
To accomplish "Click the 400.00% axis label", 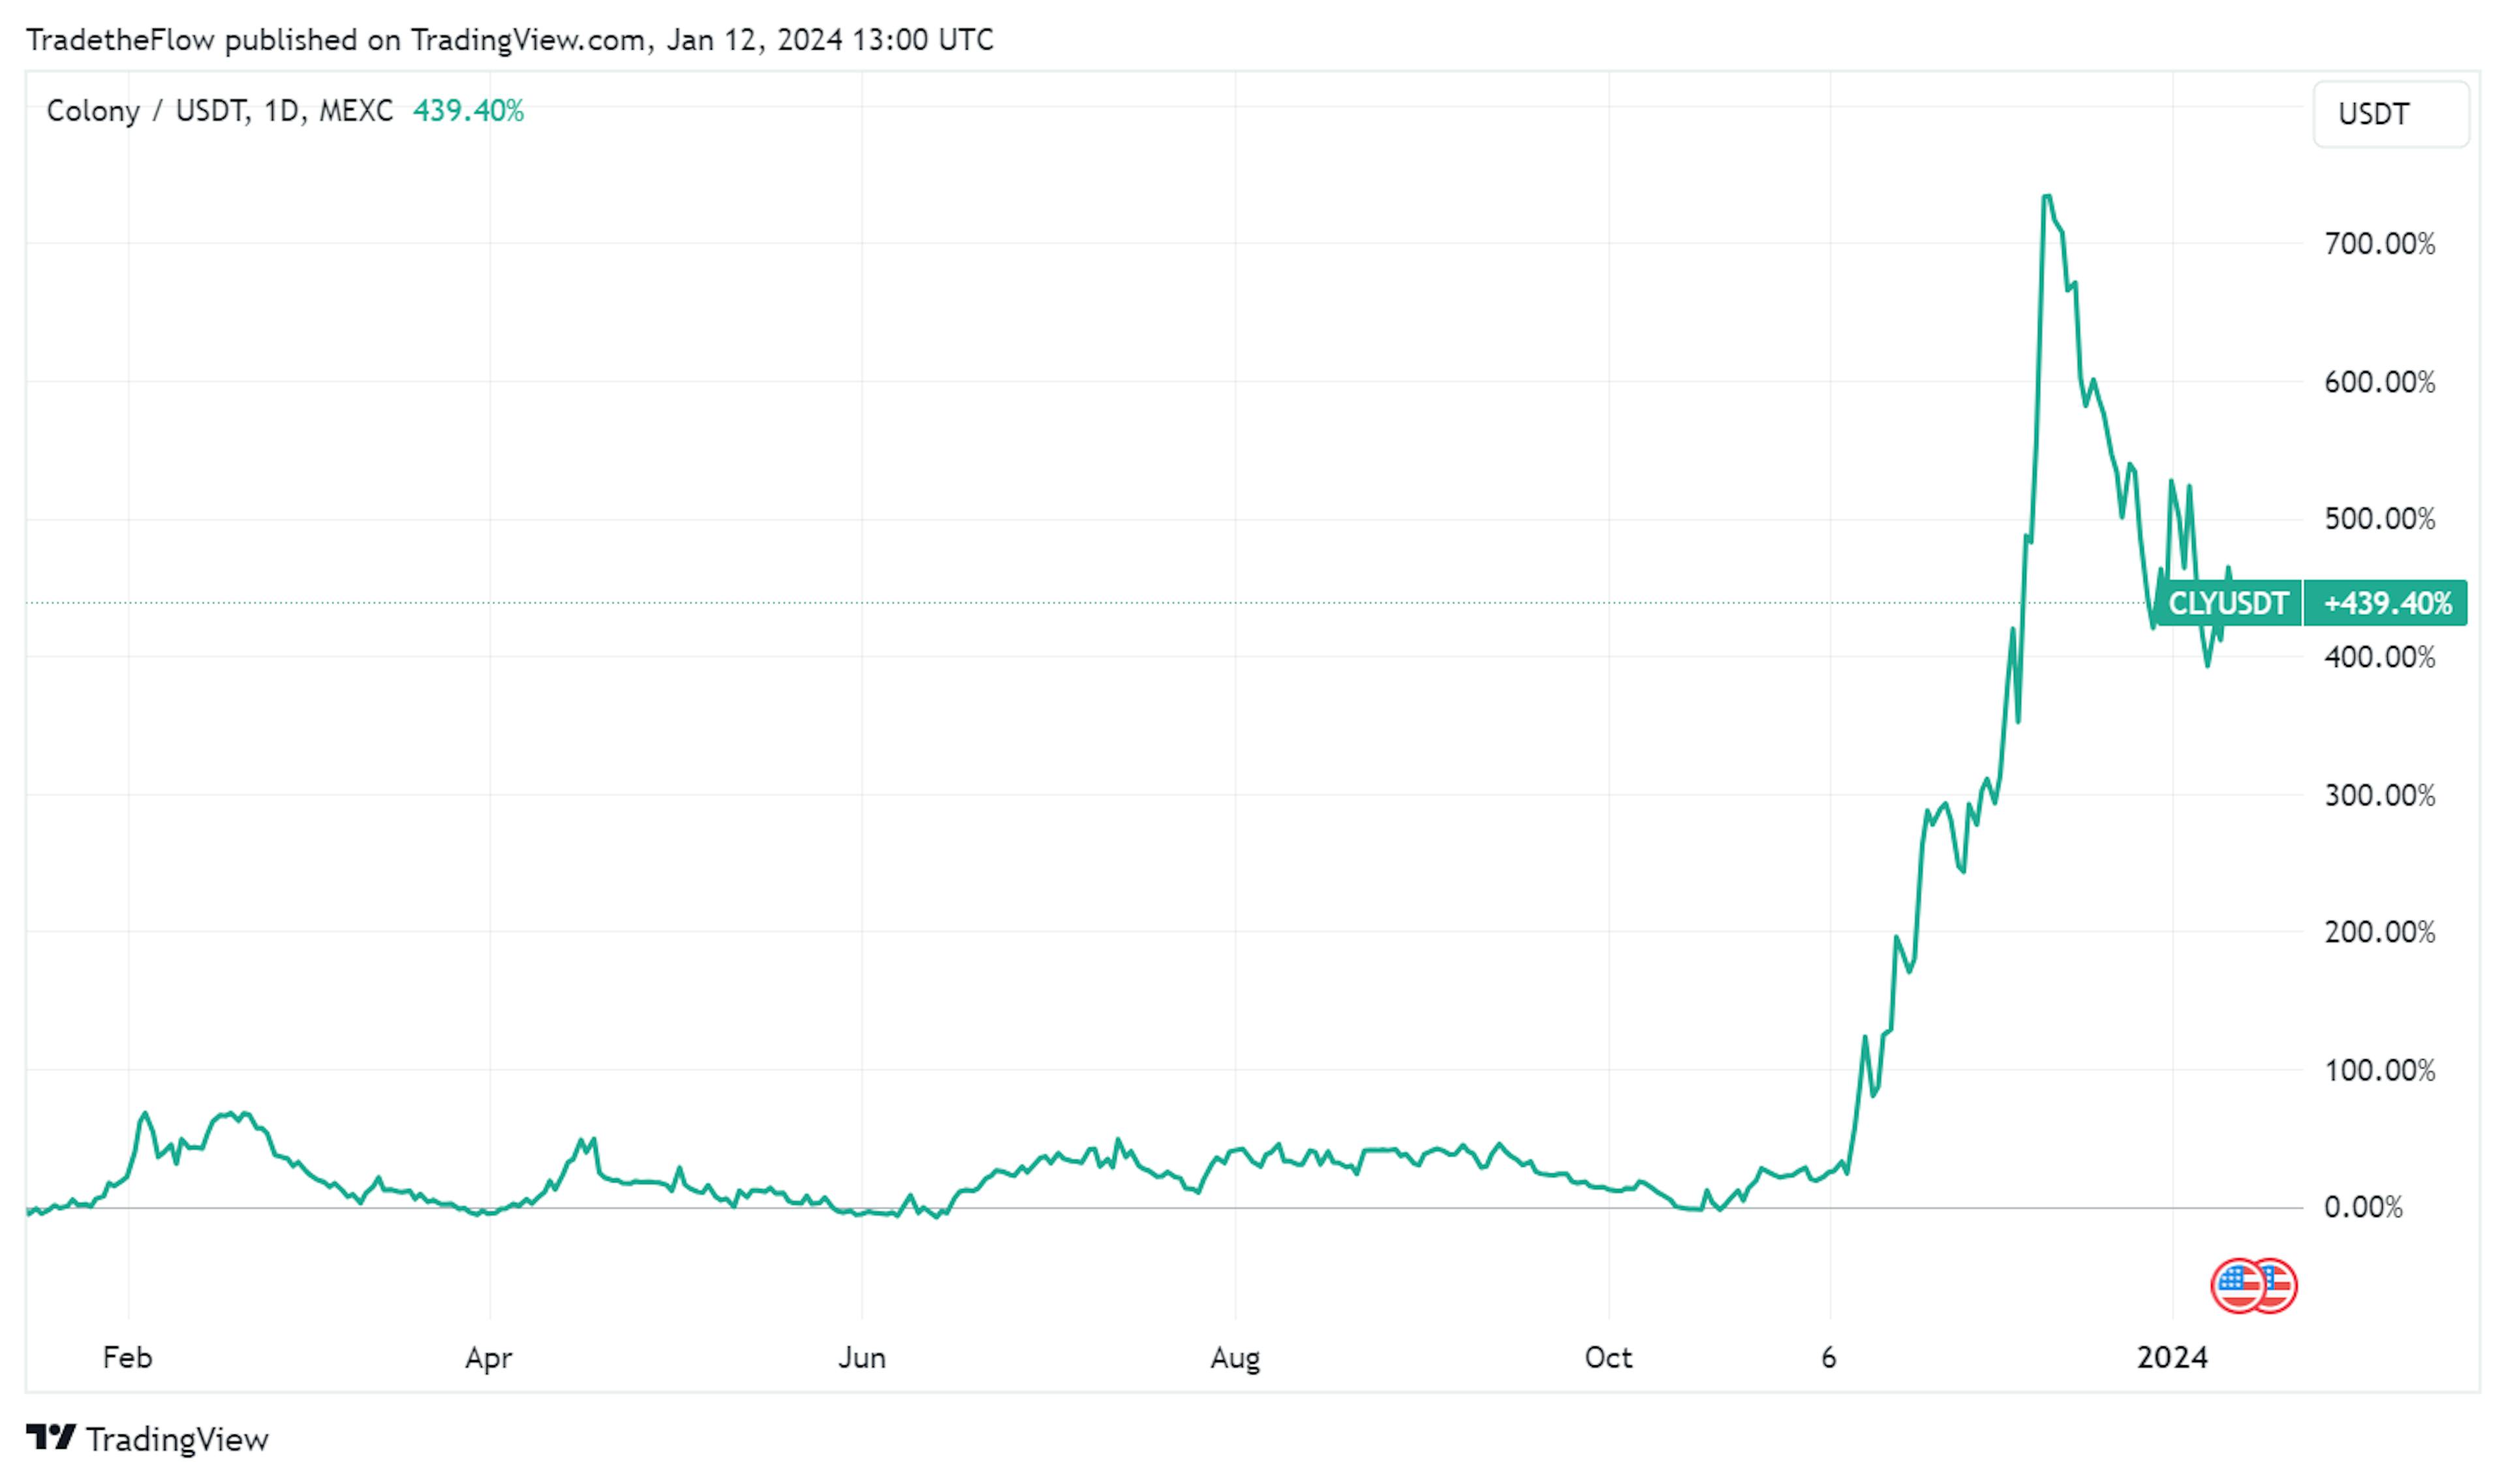I will tap(2380, 657).
